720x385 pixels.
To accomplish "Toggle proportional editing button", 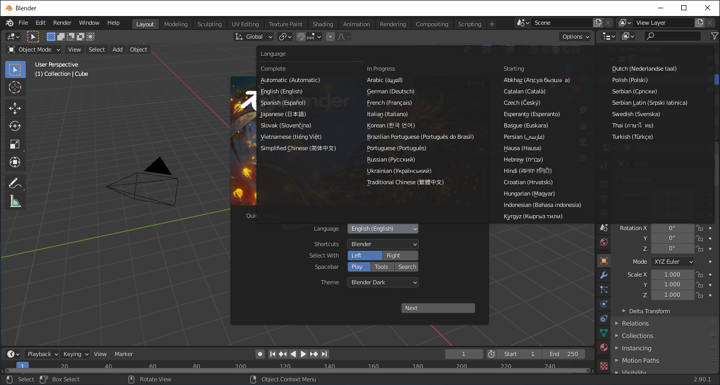I will coord(330,37).
